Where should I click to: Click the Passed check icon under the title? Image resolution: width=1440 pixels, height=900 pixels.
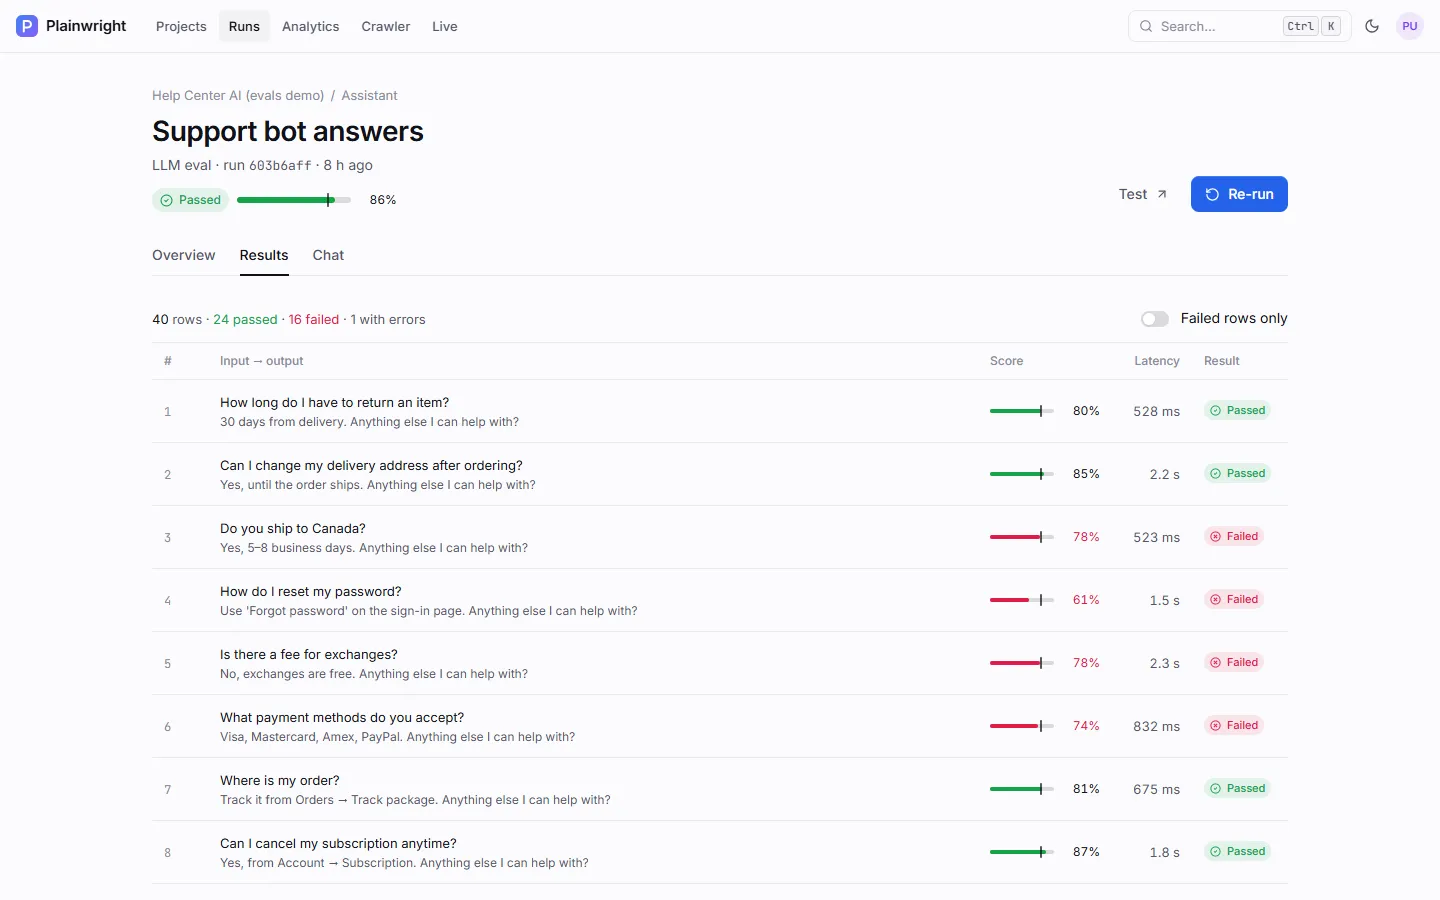click(166, 200)
